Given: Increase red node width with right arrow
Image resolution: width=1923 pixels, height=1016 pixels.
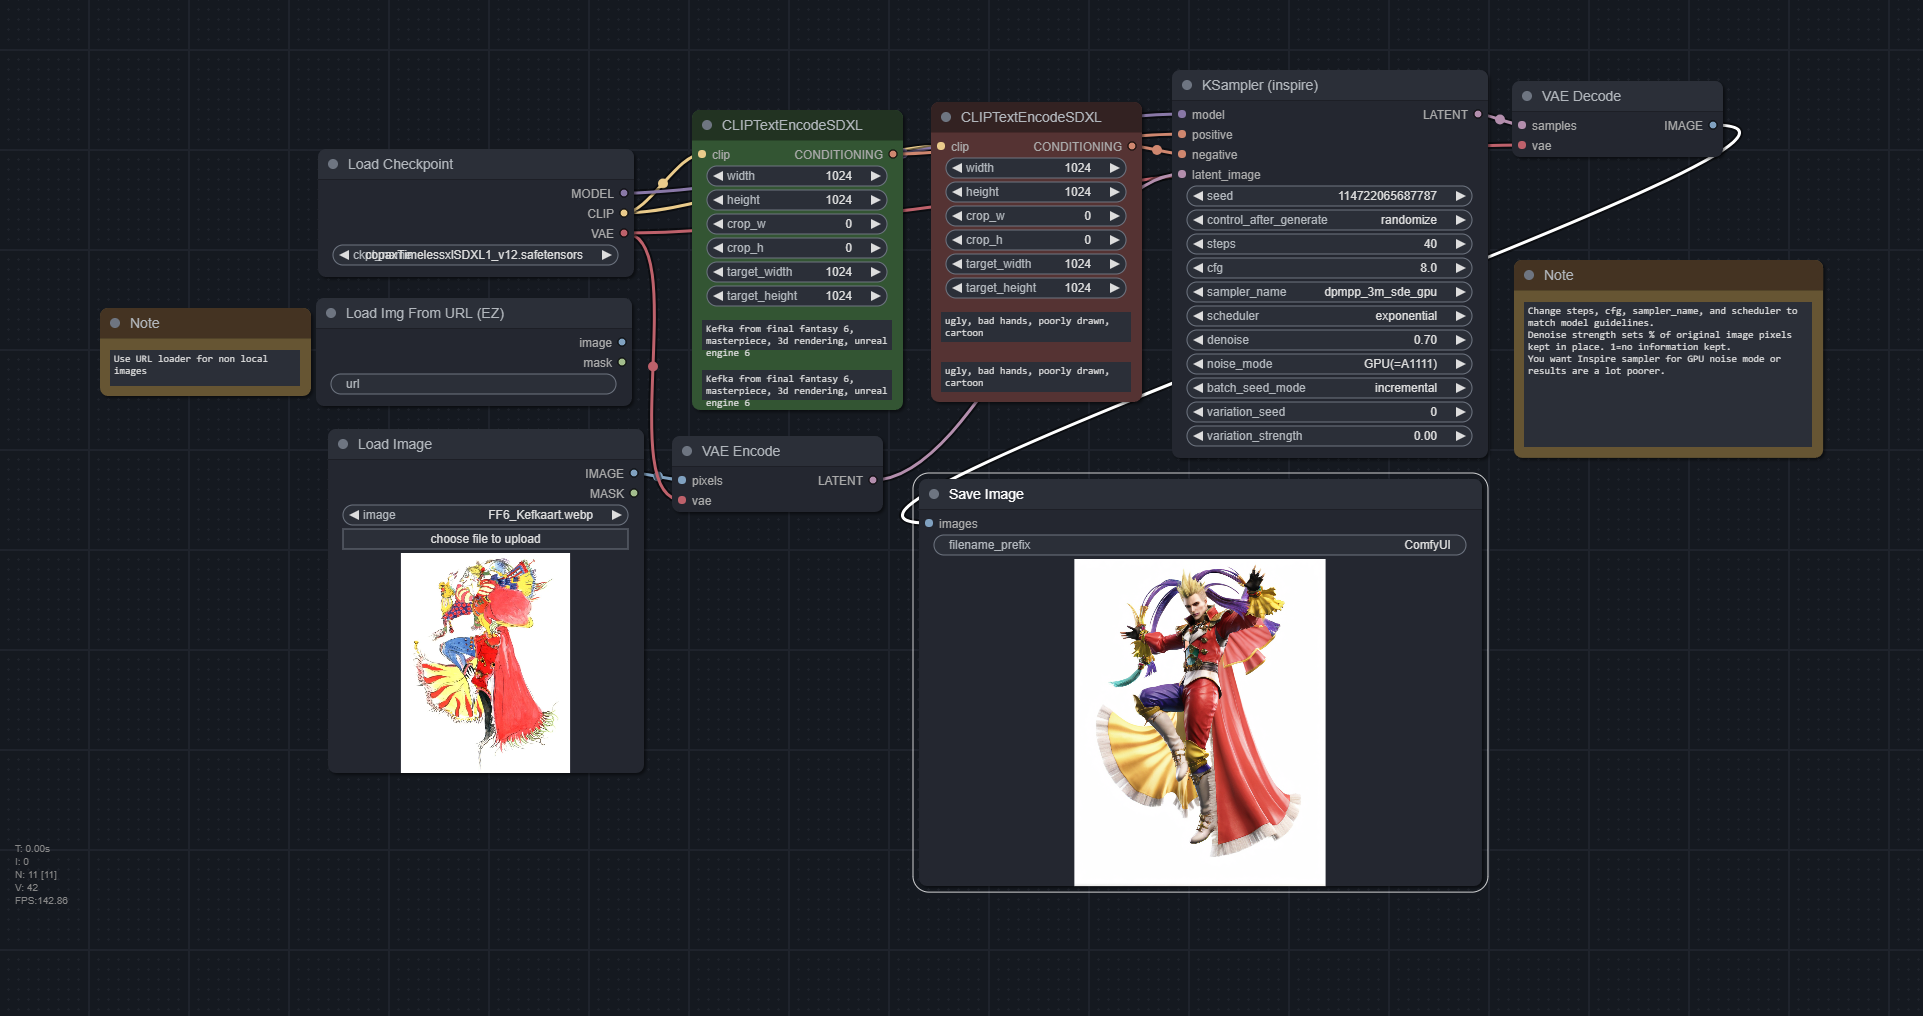Looking at the screenshot, I should (x=1114, y=168).
